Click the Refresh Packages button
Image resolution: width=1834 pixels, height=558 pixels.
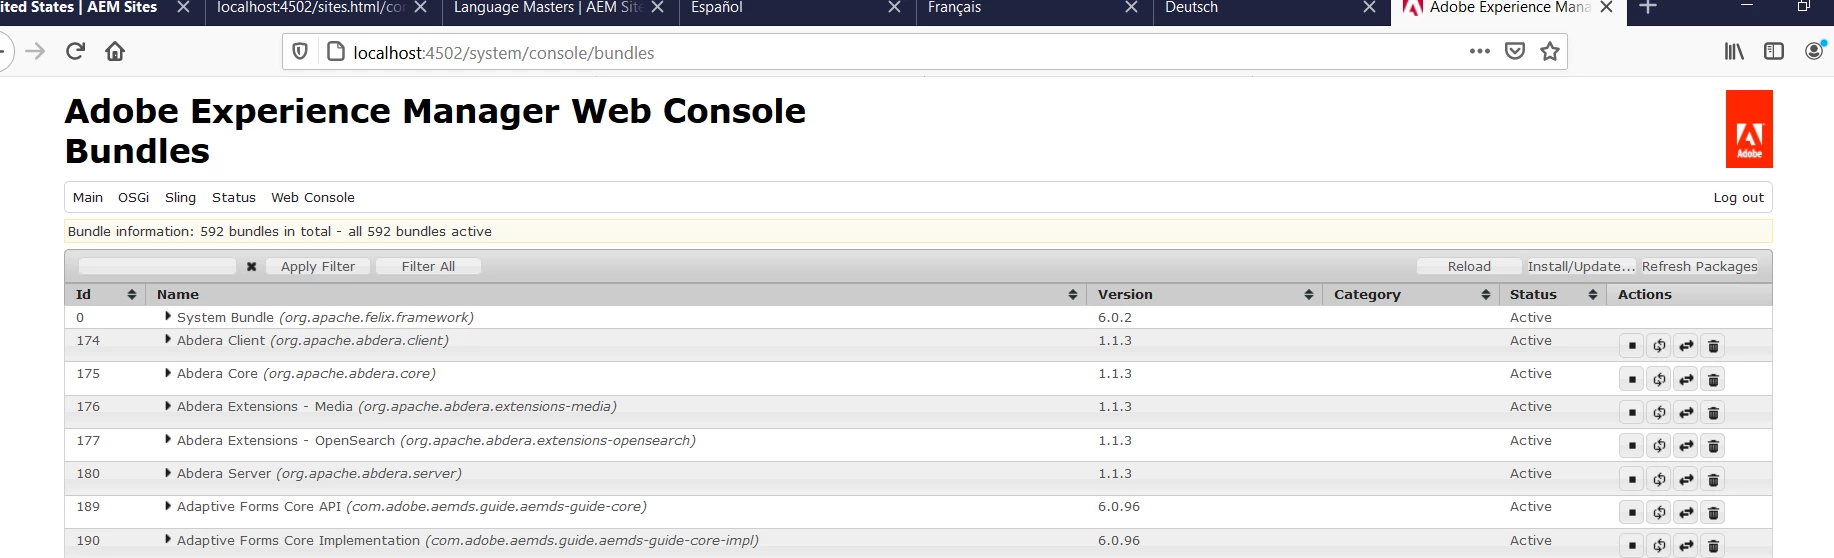click(x=1699, y=266)
